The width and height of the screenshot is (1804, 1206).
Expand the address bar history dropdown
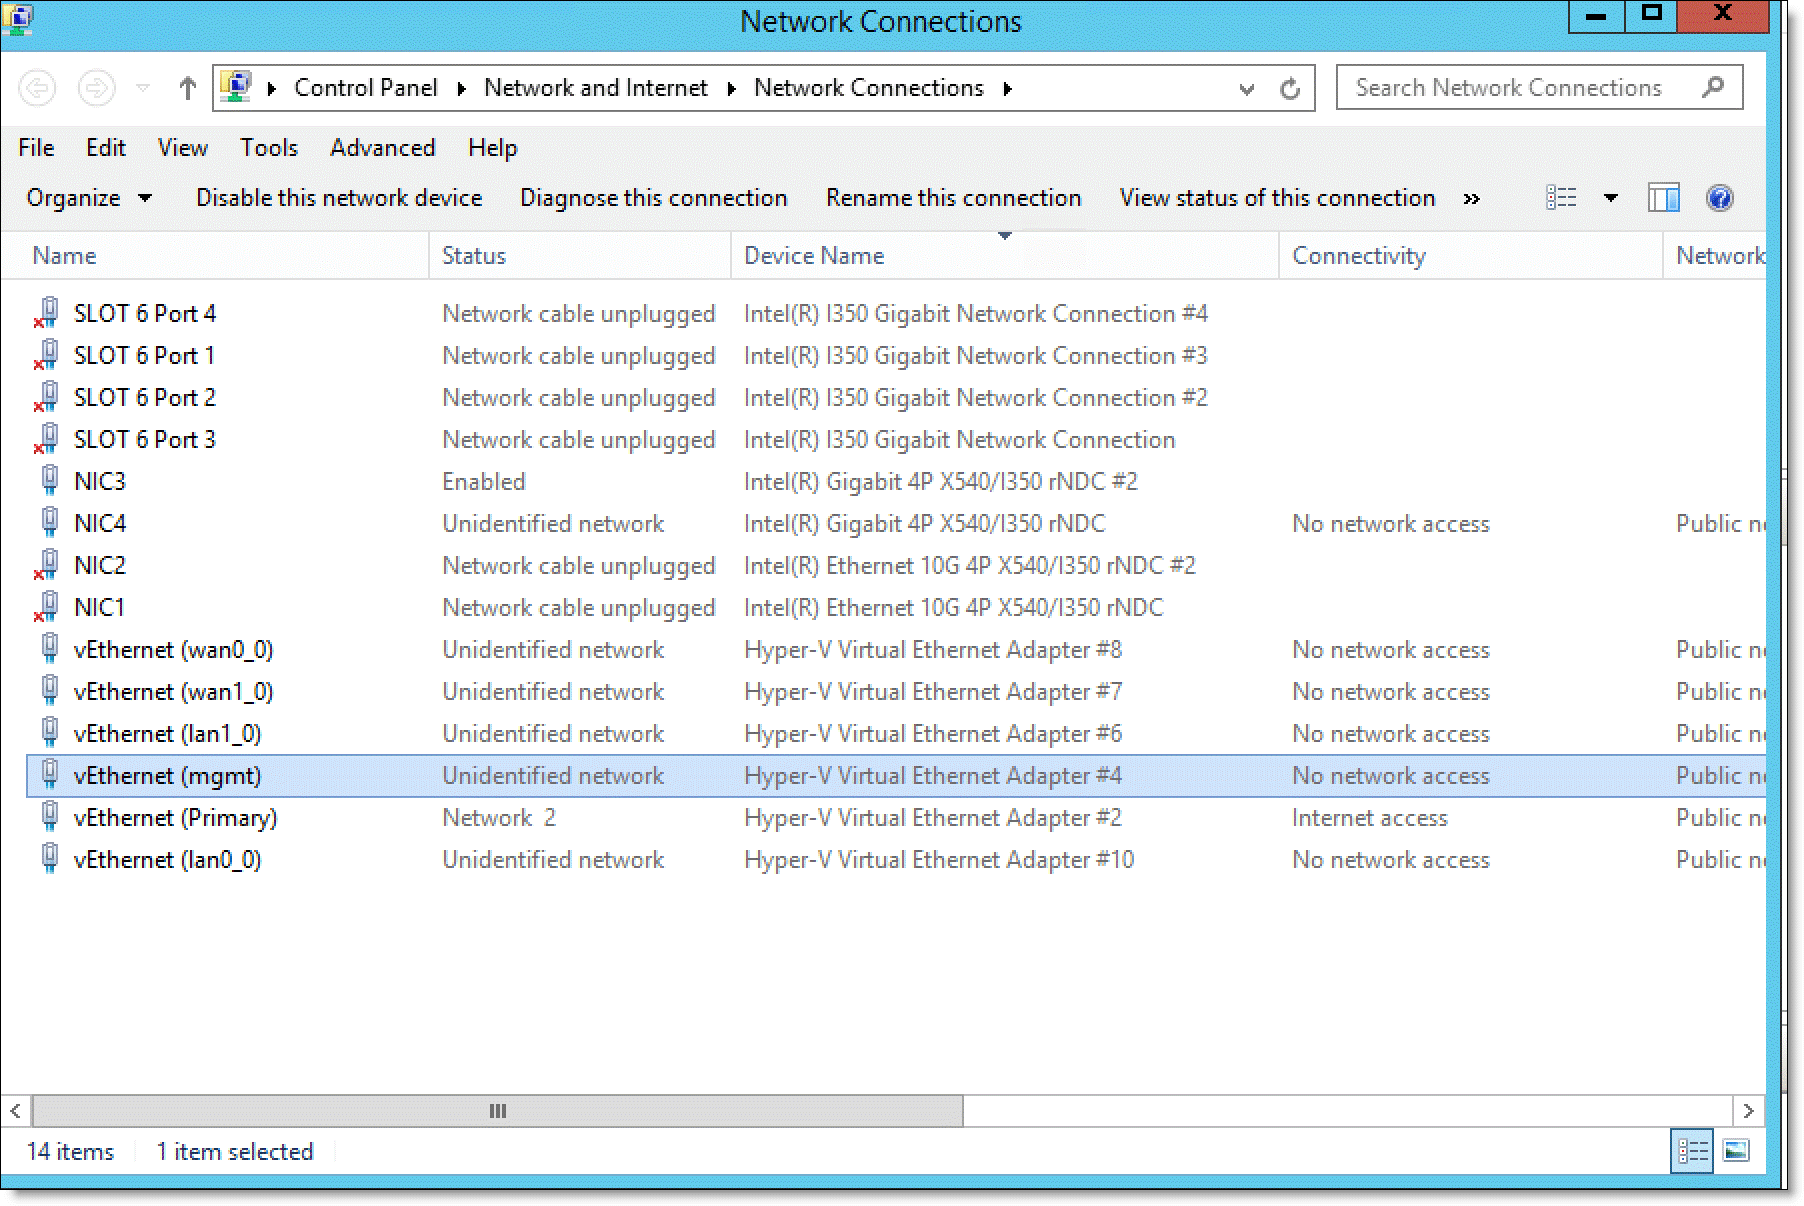[x=1246, y=89]
